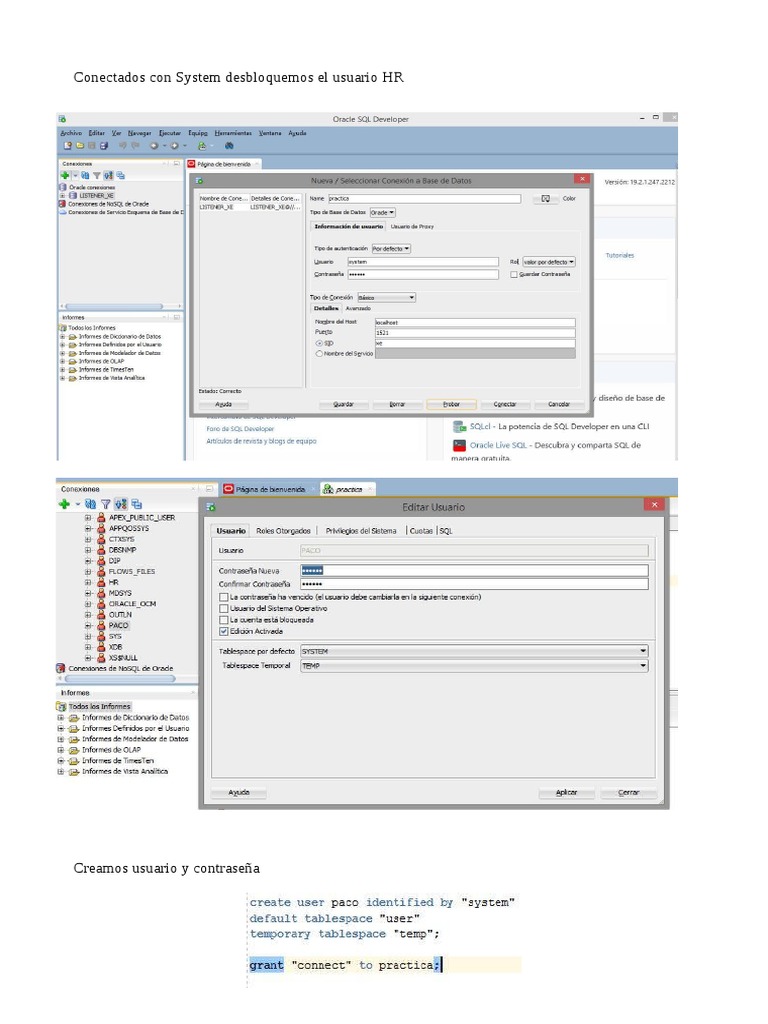Select the SID radio button
Viewport: 768px width, 1024px height.
[x=319, y=343]
